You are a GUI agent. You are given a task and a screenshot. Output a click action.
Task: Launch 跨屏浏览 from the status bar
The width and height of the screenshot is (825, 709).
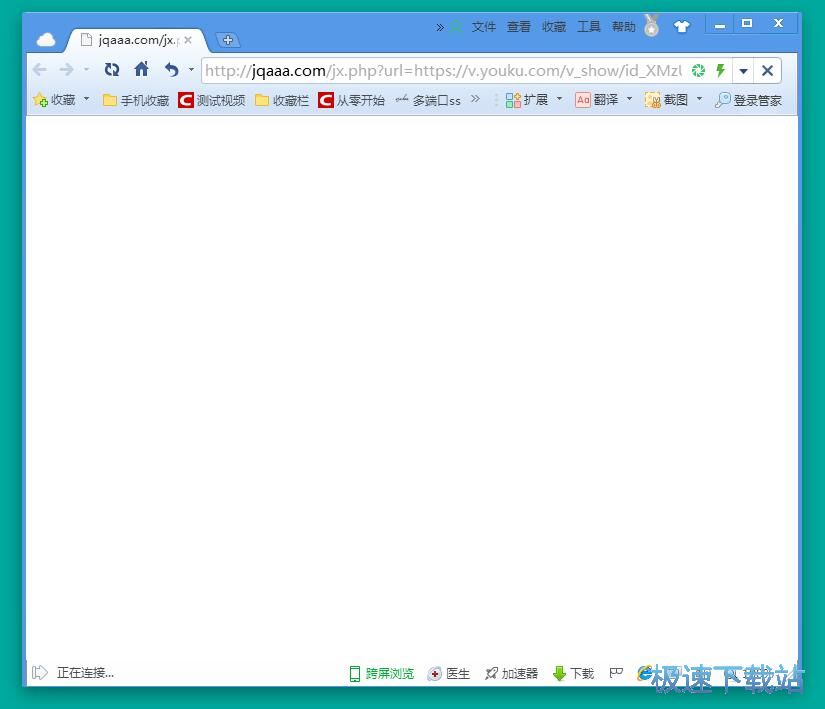tap(381, 673)
